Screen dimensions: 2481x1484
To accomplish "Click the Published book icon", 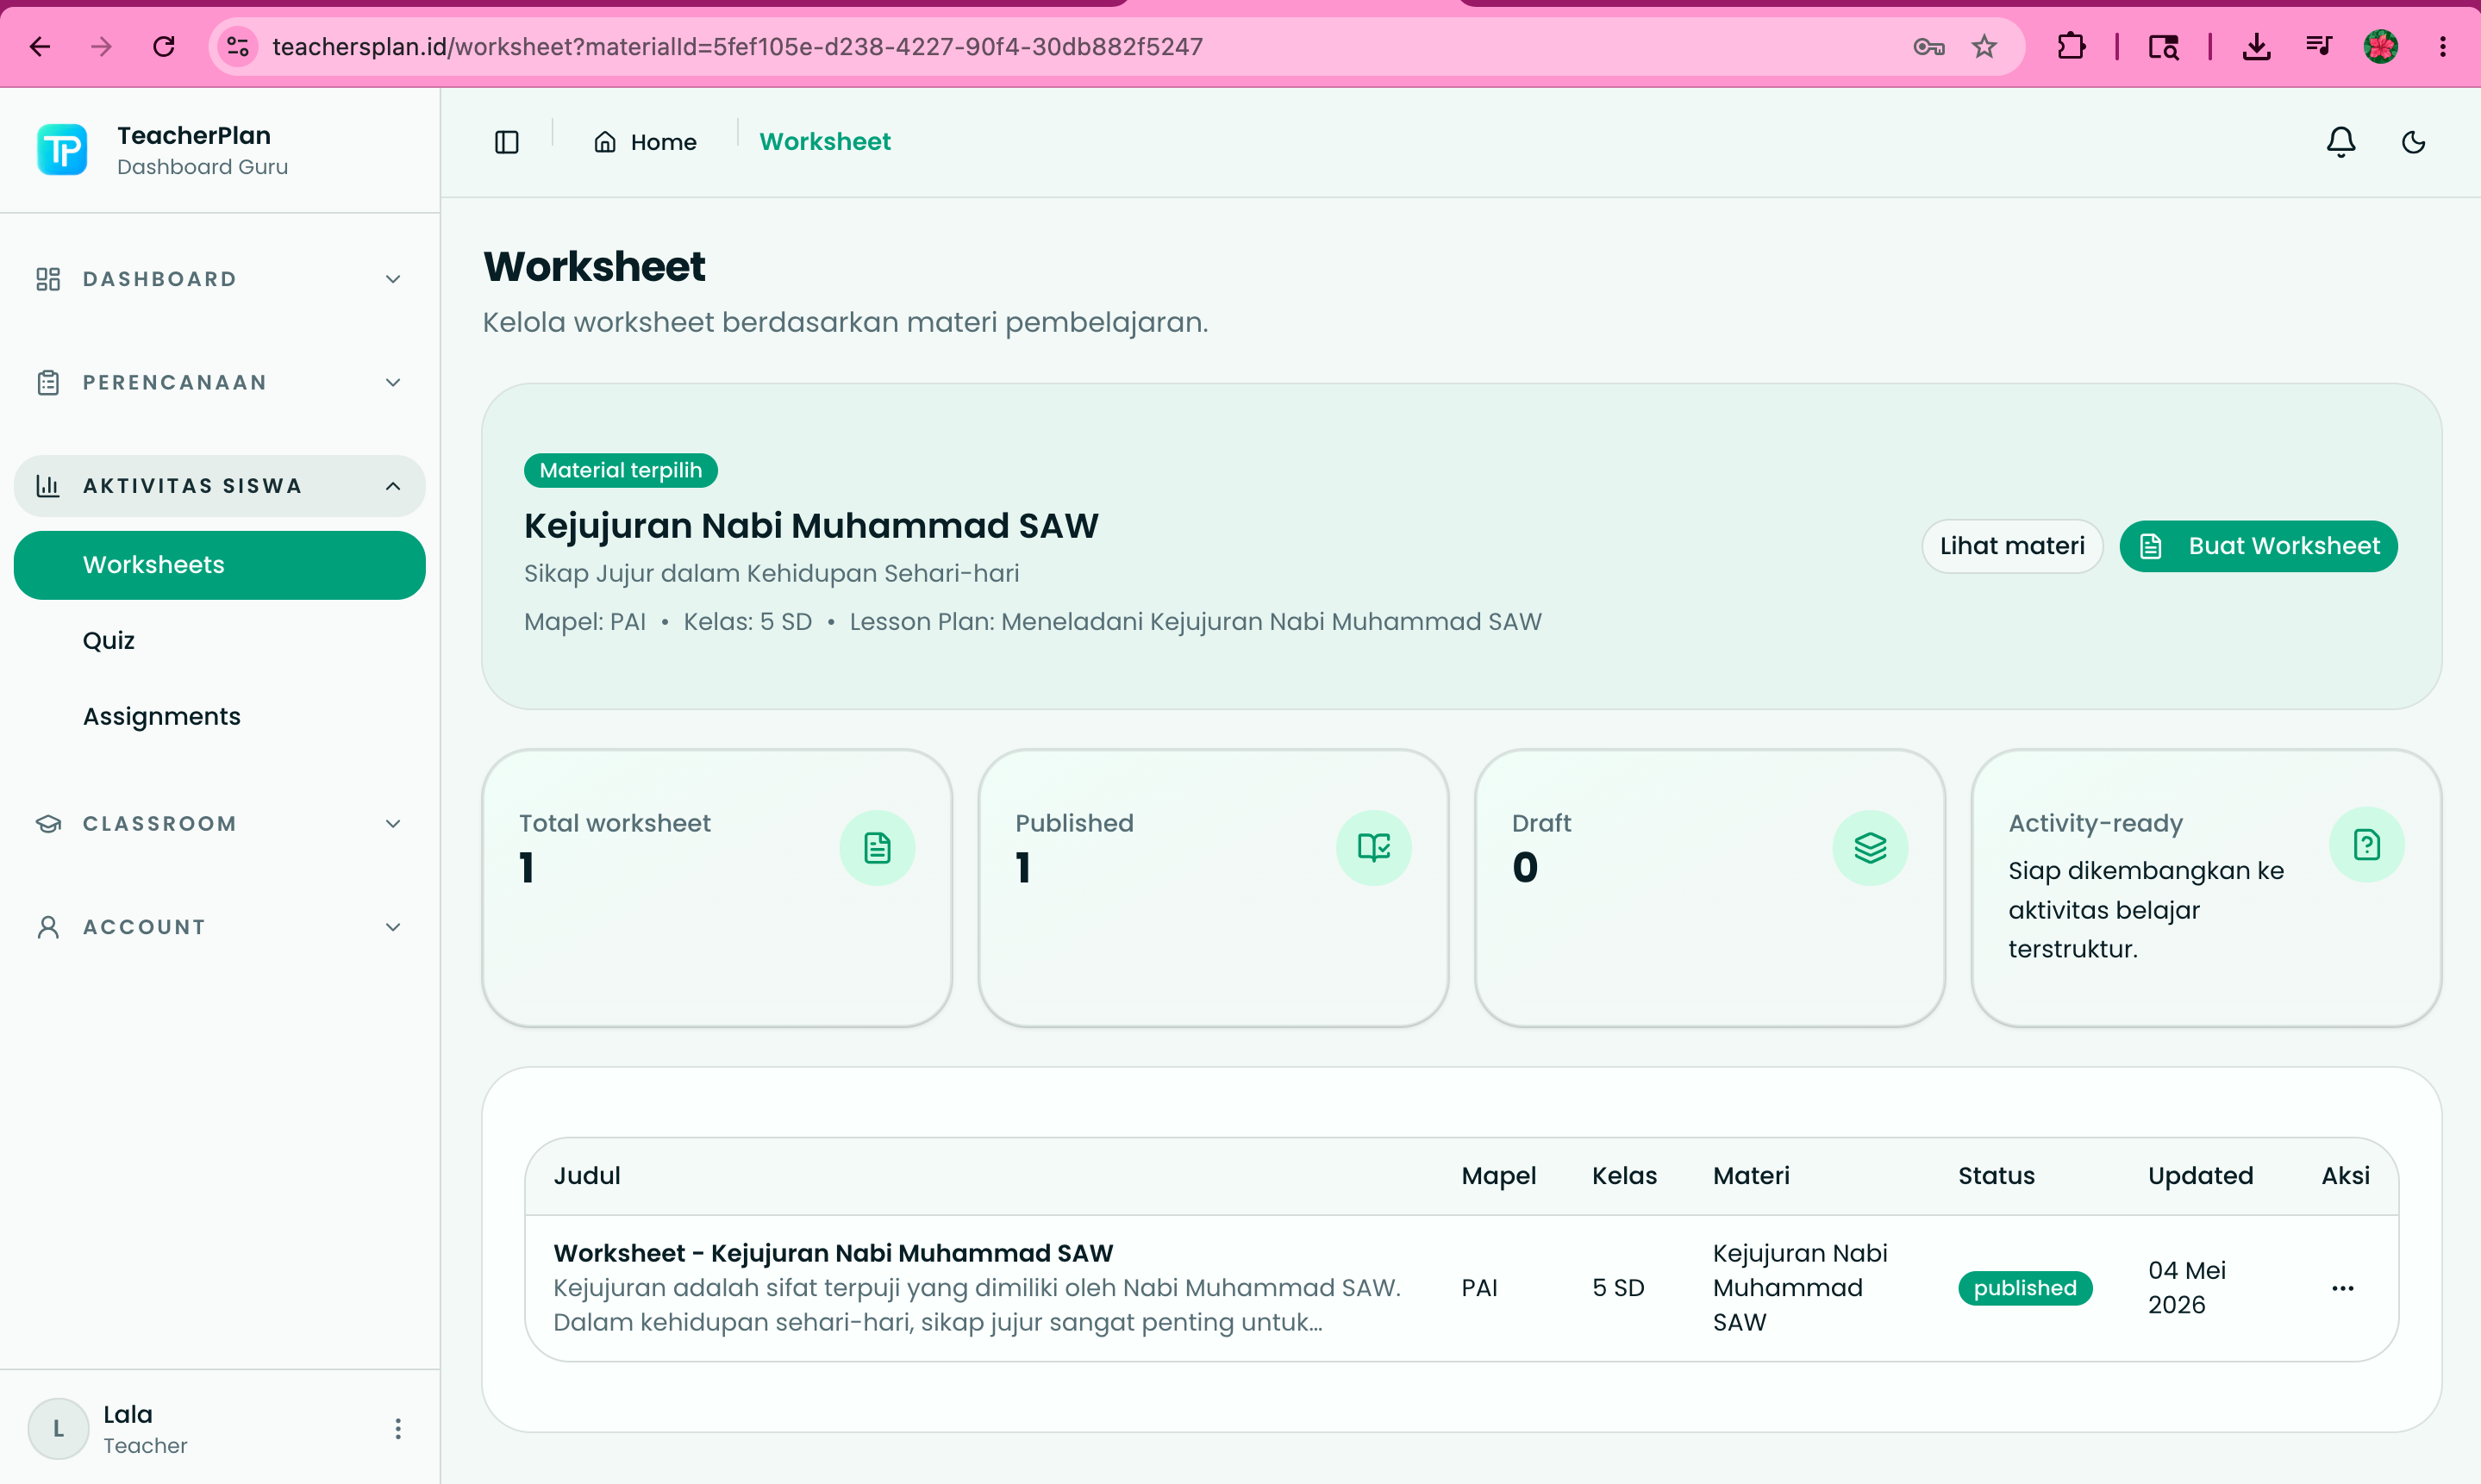I will 1374,848.
